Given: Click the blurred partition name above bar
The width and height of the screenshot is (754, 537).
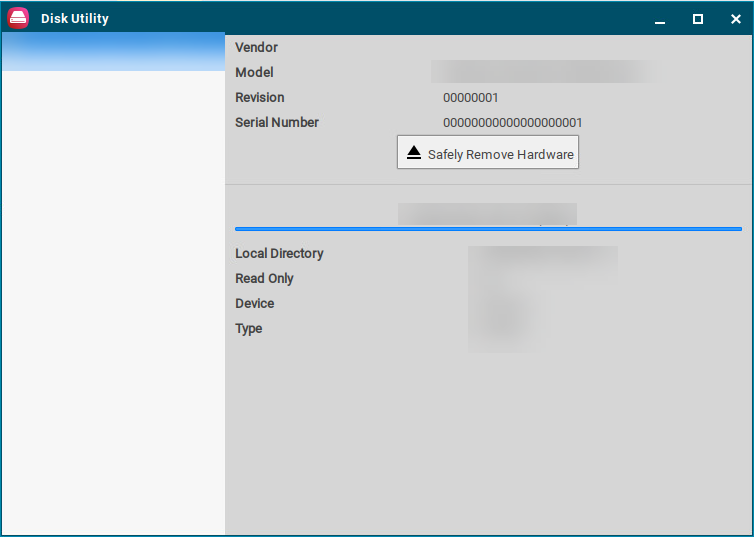Looking at the screenshot, I should 487,214.
